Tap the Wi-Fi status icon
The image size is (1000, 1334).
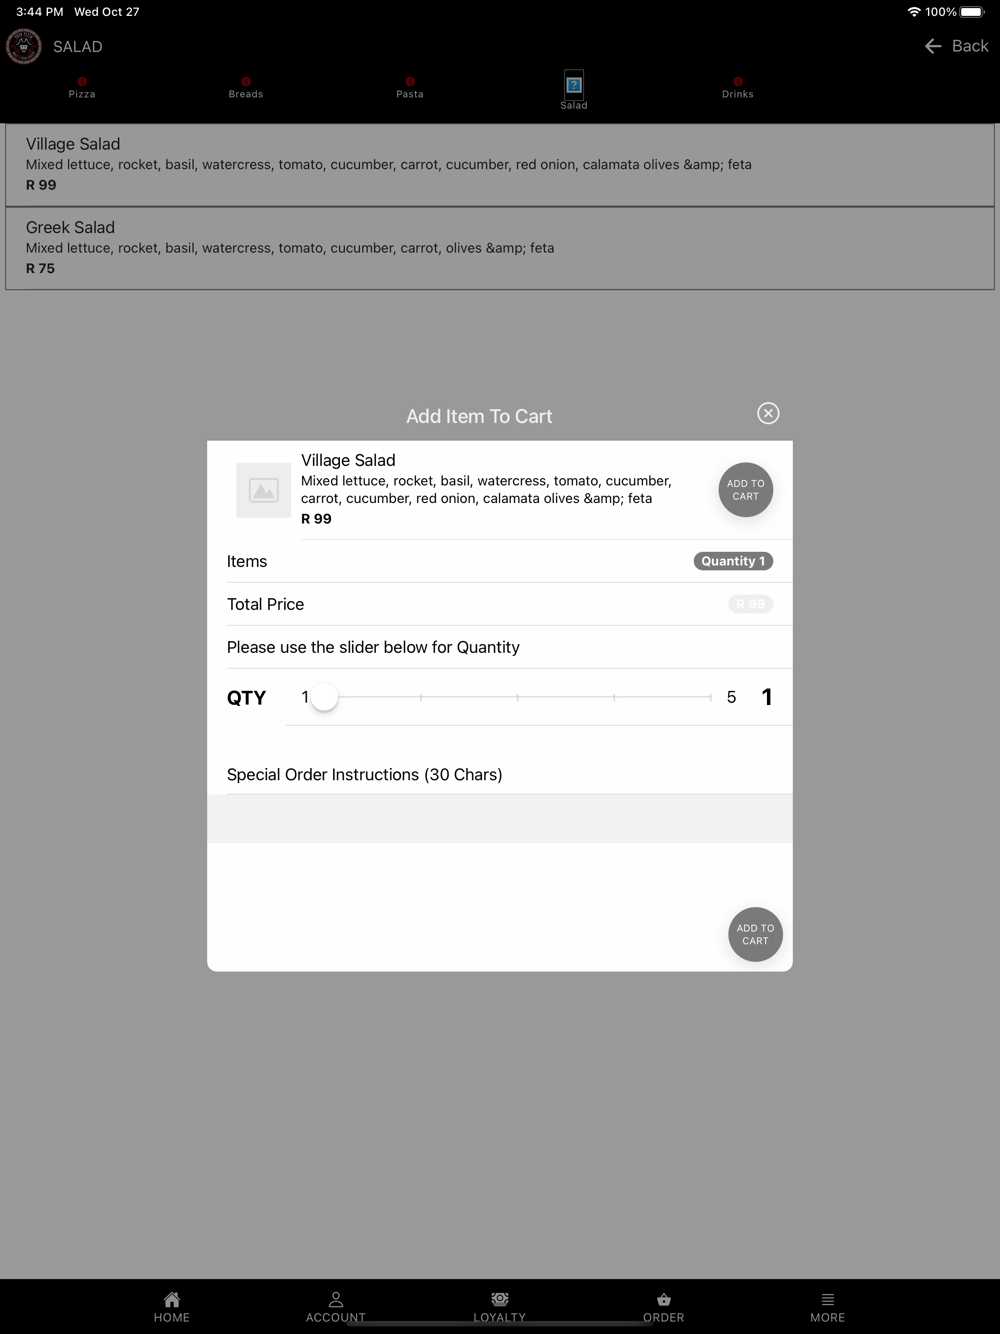click(914, 12)
